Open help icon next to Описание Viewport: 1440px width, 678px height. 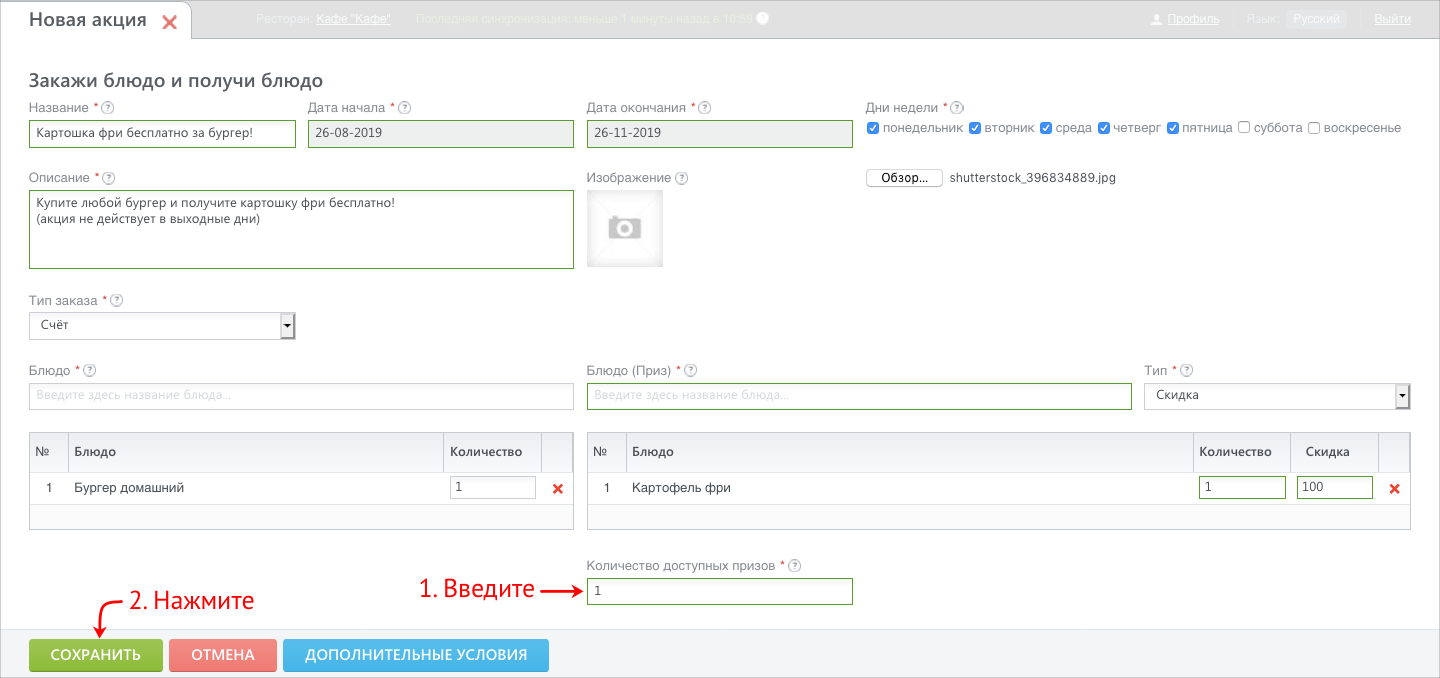(x=109, y=178)
